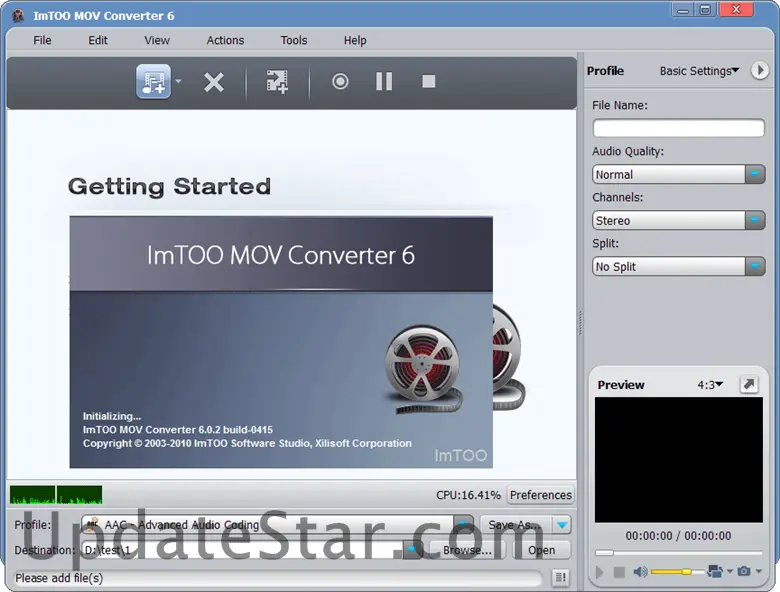The image size is (780, 592).
Task: Click the snapshot camera icon in Preview
Action: (x=744, y=571)
